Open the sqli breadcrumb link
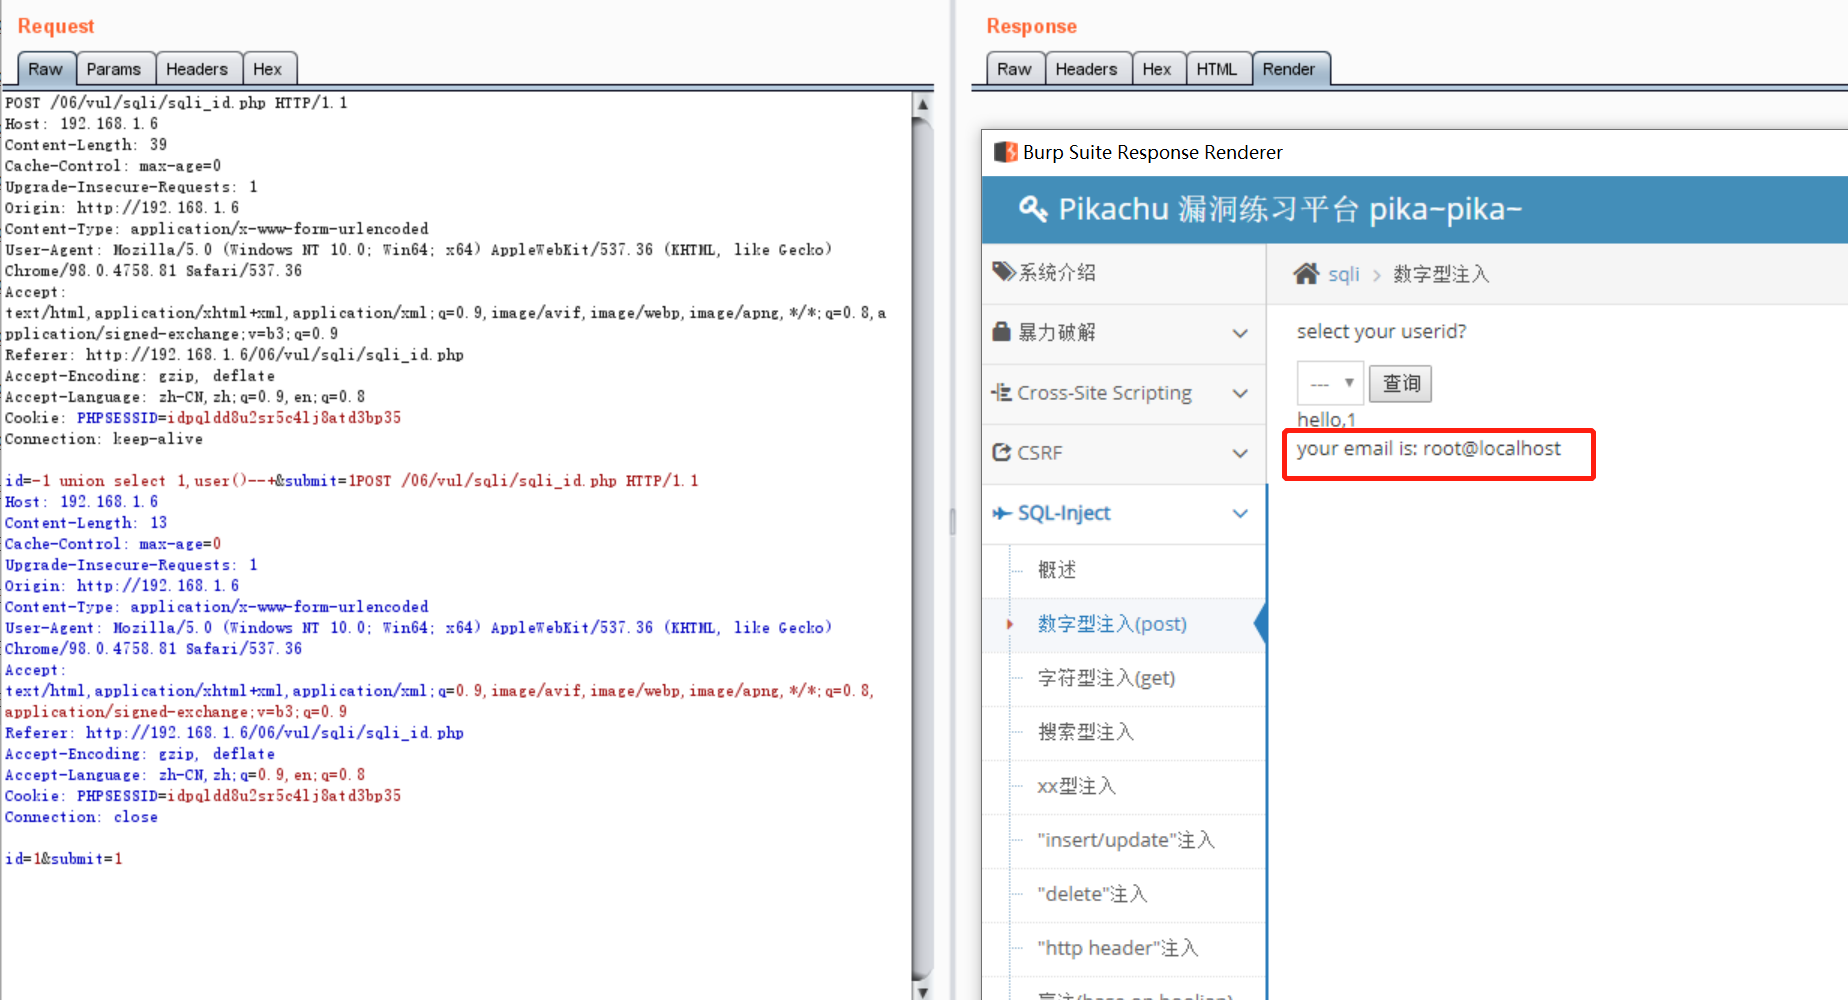 (1343, 274)
